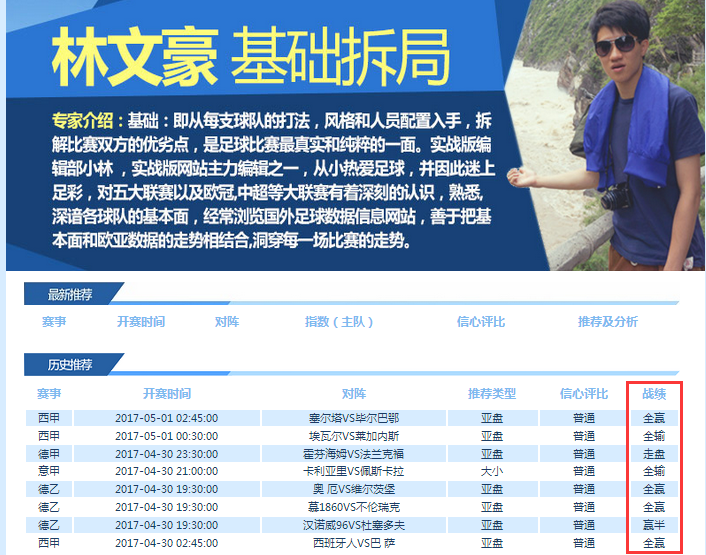Click the 战绩 column header
The width and height of the screenshot is (706, 555).
pyautogui.click(x=654, y=393)
